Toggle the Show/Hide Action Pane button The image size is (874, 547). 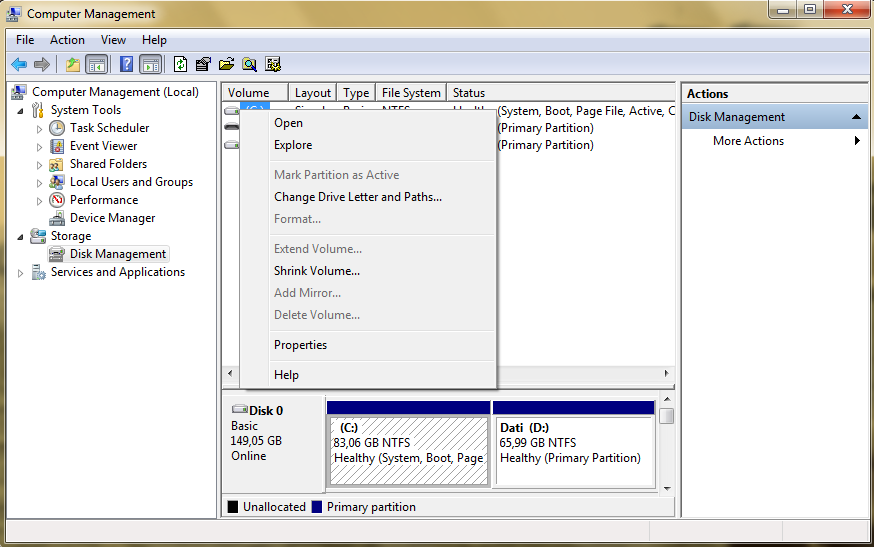tap(150, 64)
